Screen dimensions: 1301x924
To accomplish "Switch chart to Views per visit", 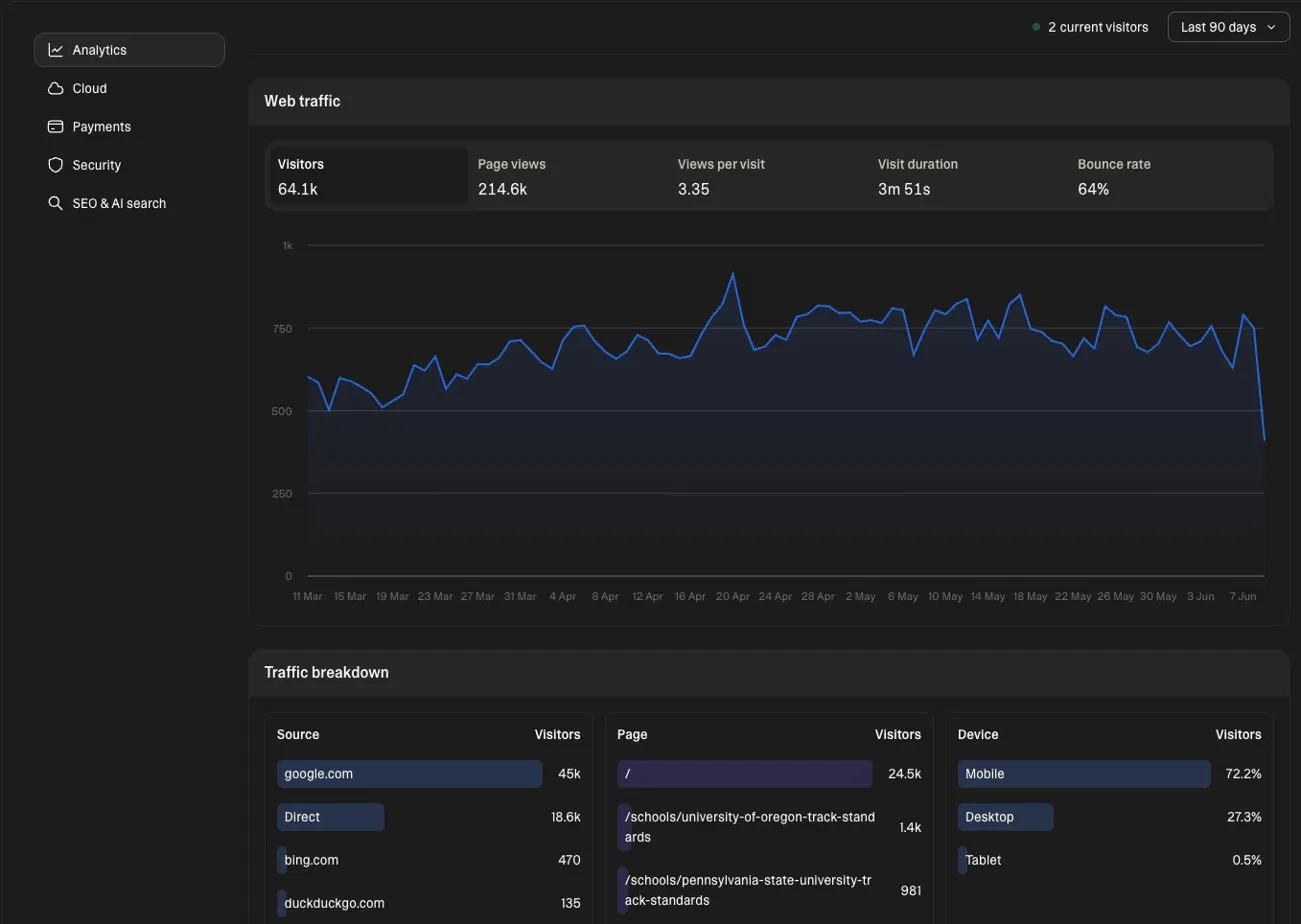I will 768,176.
